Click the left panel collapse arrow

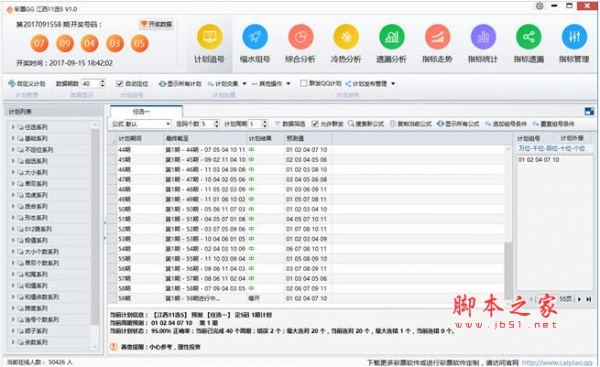click(105, 223)
